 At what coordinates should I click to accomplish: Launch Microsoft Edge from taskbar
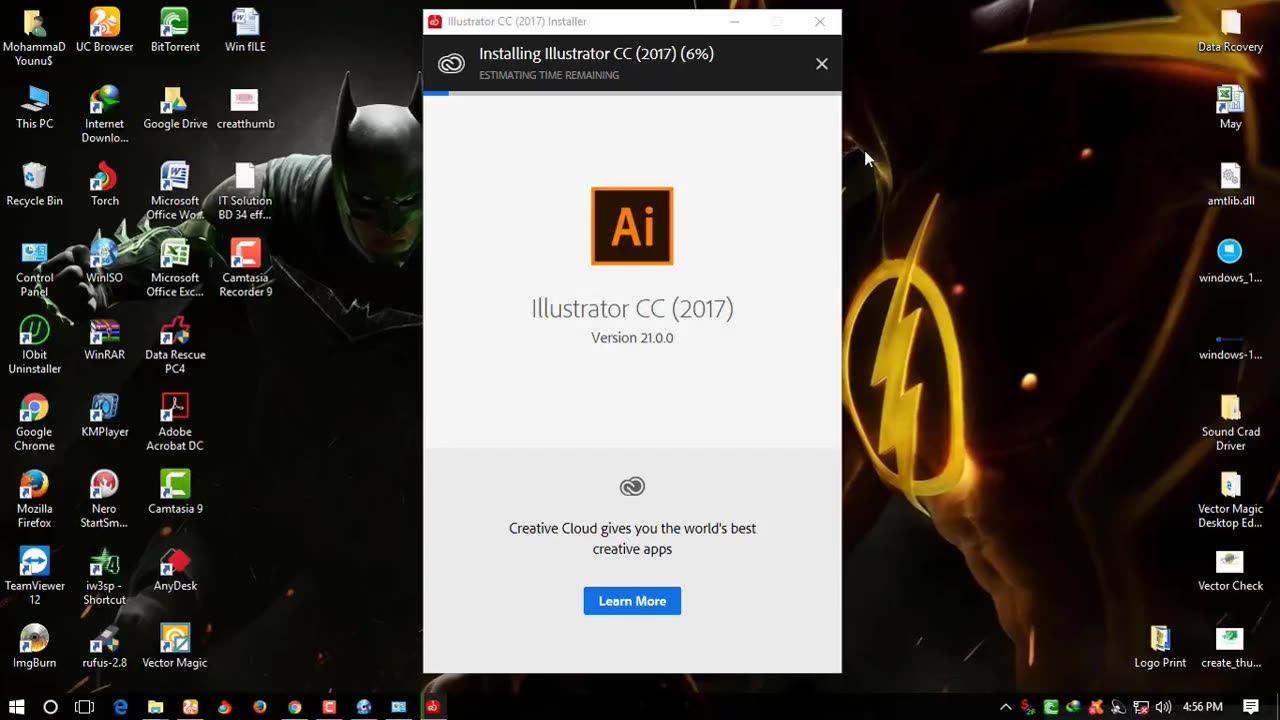pos(120,707)
